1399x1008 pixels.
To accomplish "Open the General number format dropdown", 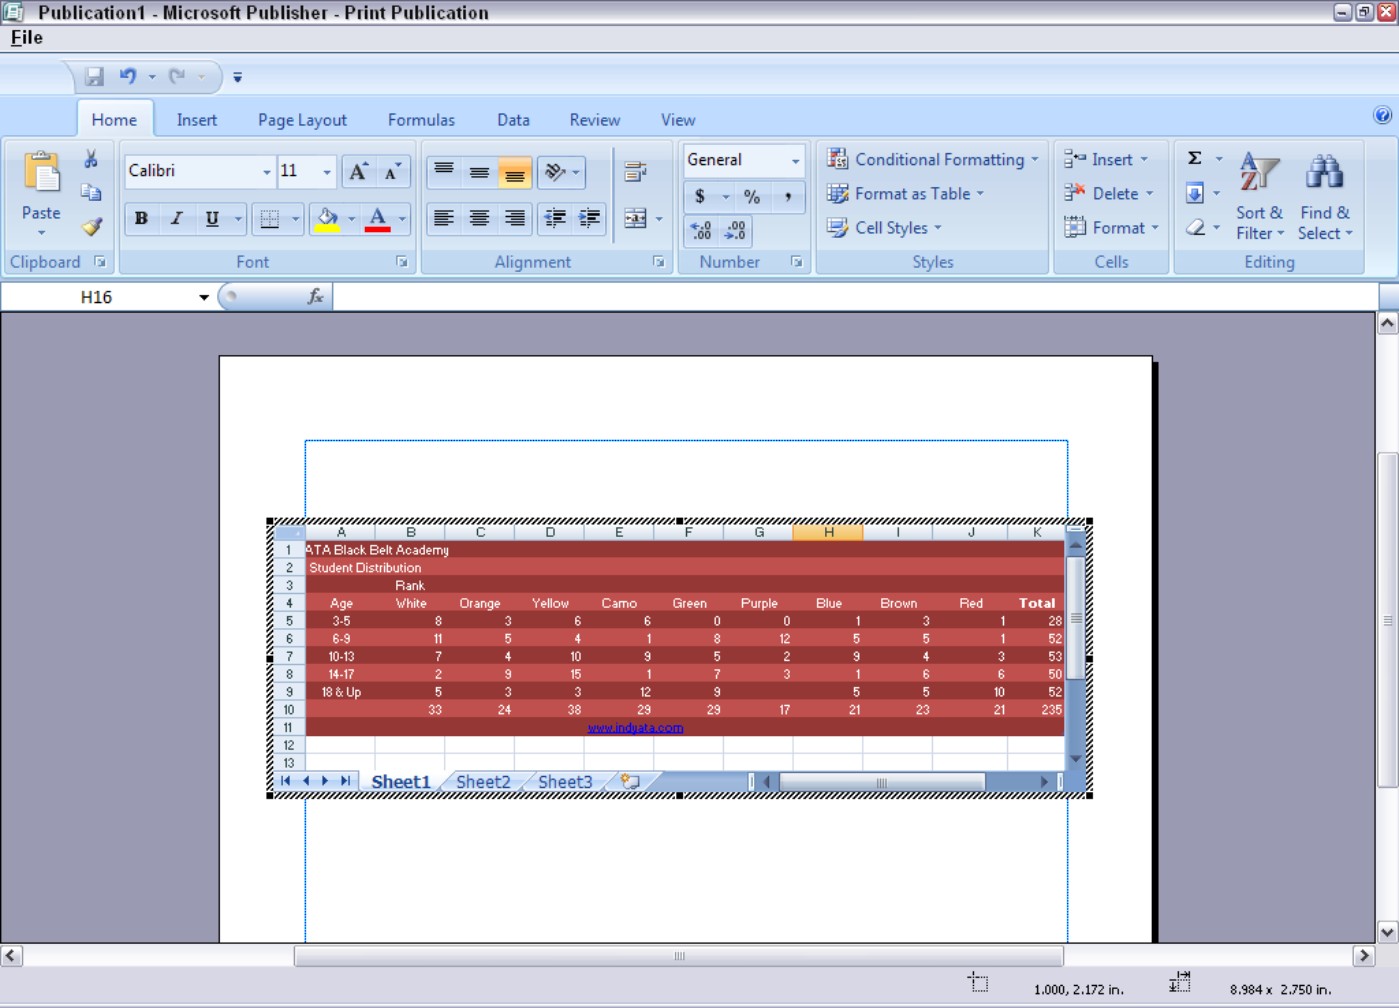I will (796, 160).
